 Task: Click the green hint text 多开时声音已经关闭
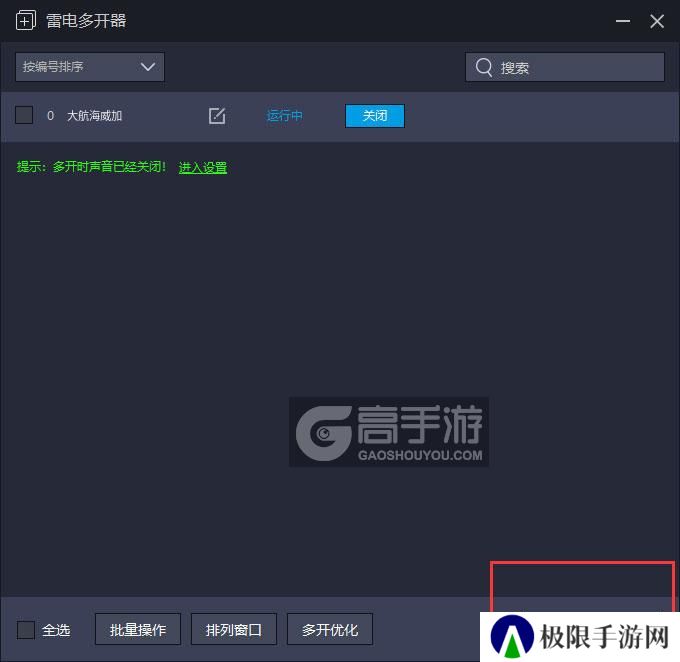(x=109, y=167)
